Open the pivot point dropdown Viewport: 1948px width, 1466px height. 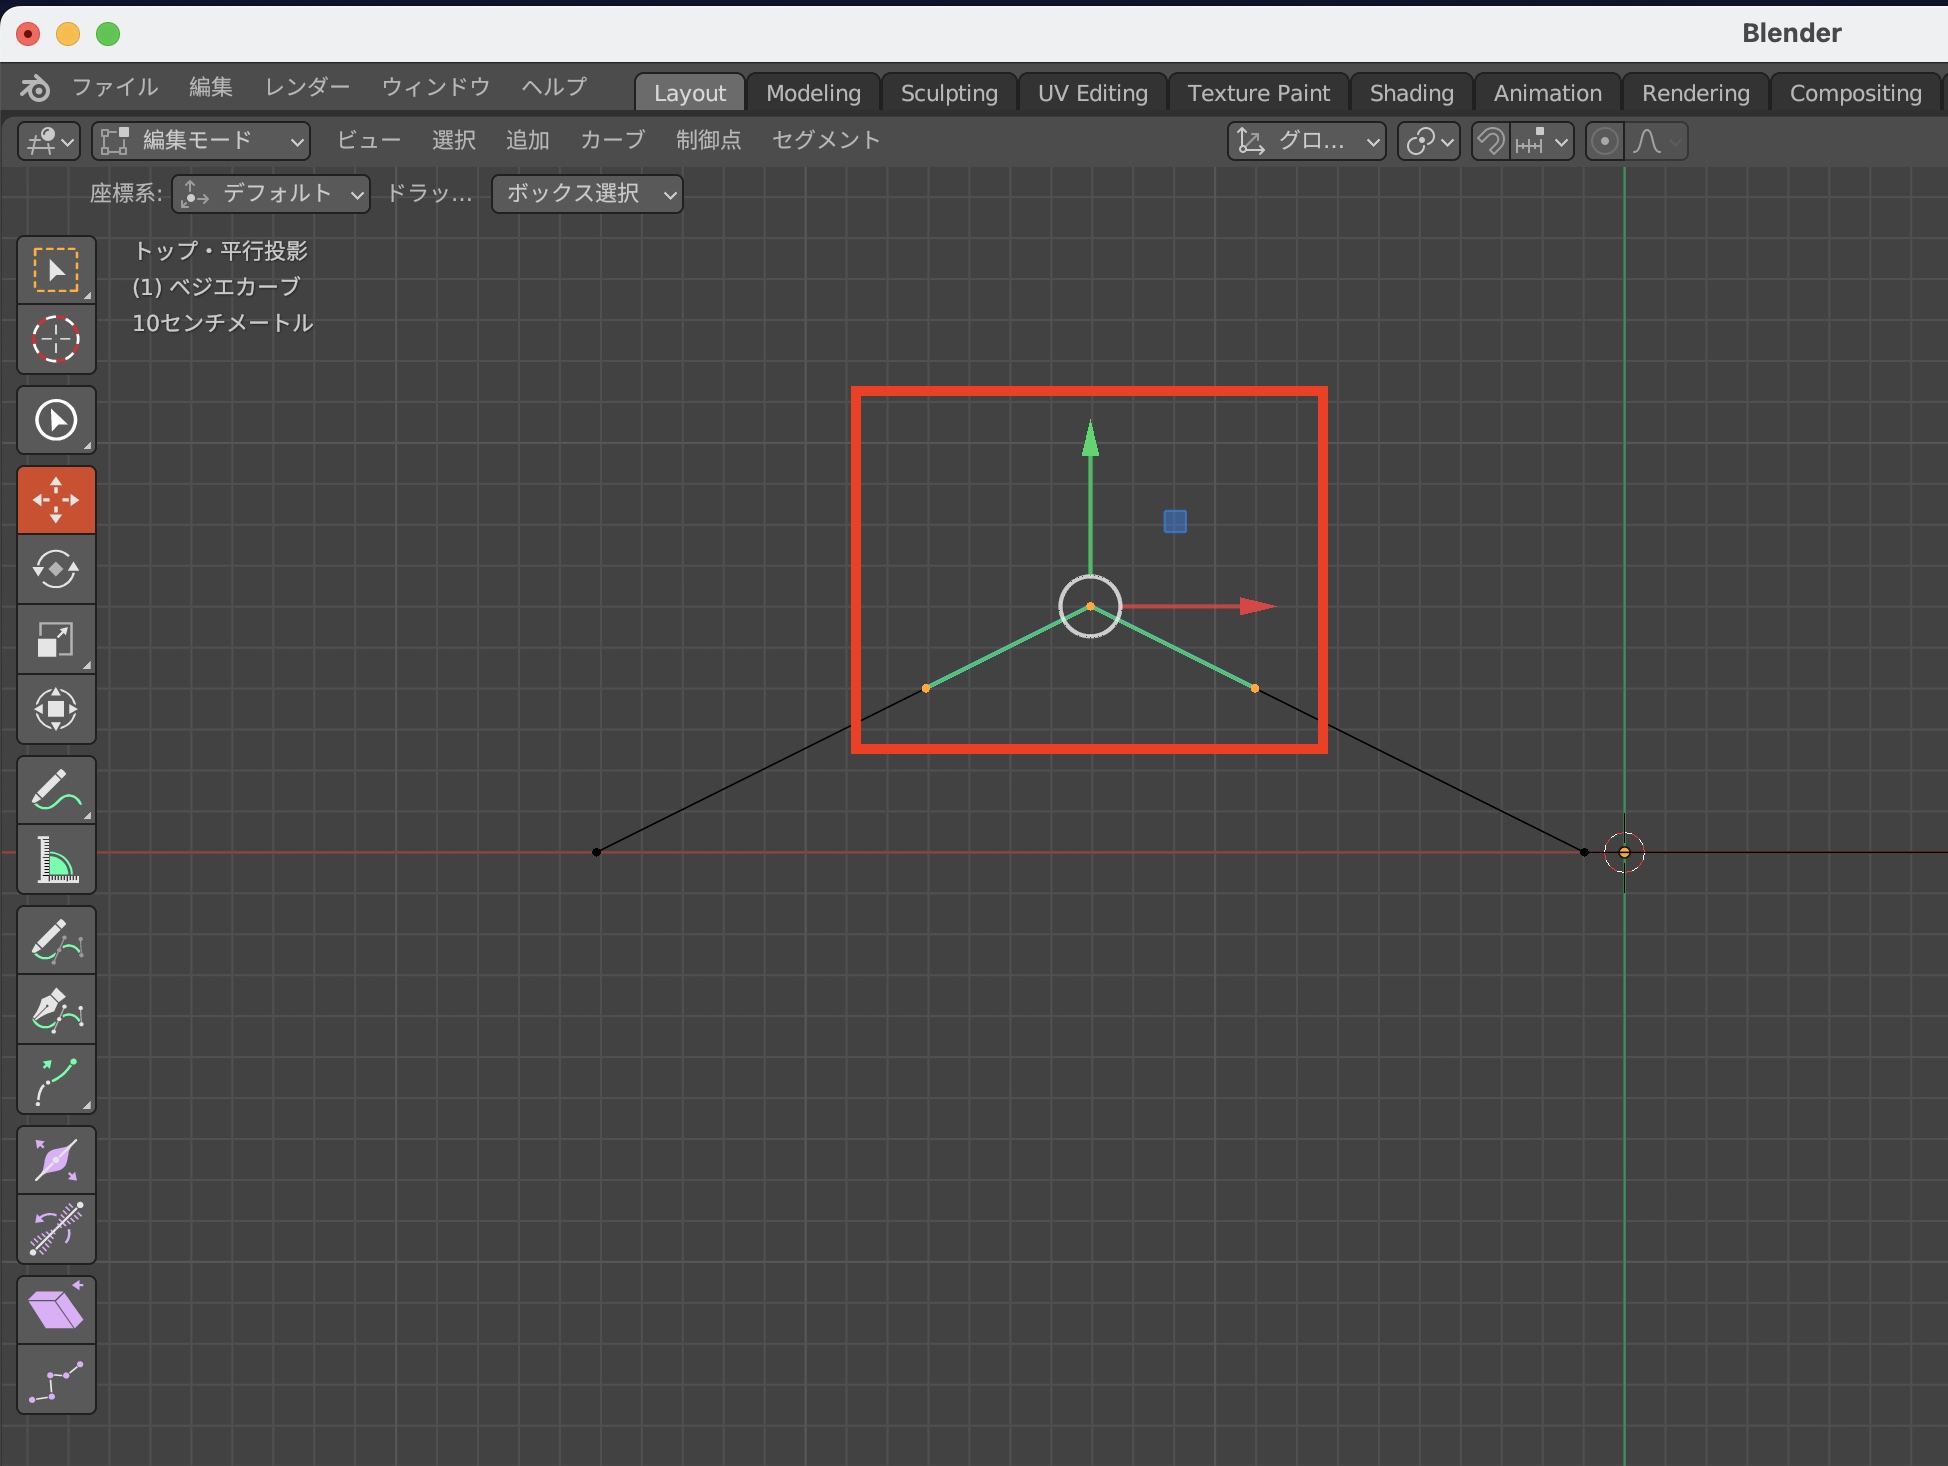pyautogui.click(x=1428, y=141)
